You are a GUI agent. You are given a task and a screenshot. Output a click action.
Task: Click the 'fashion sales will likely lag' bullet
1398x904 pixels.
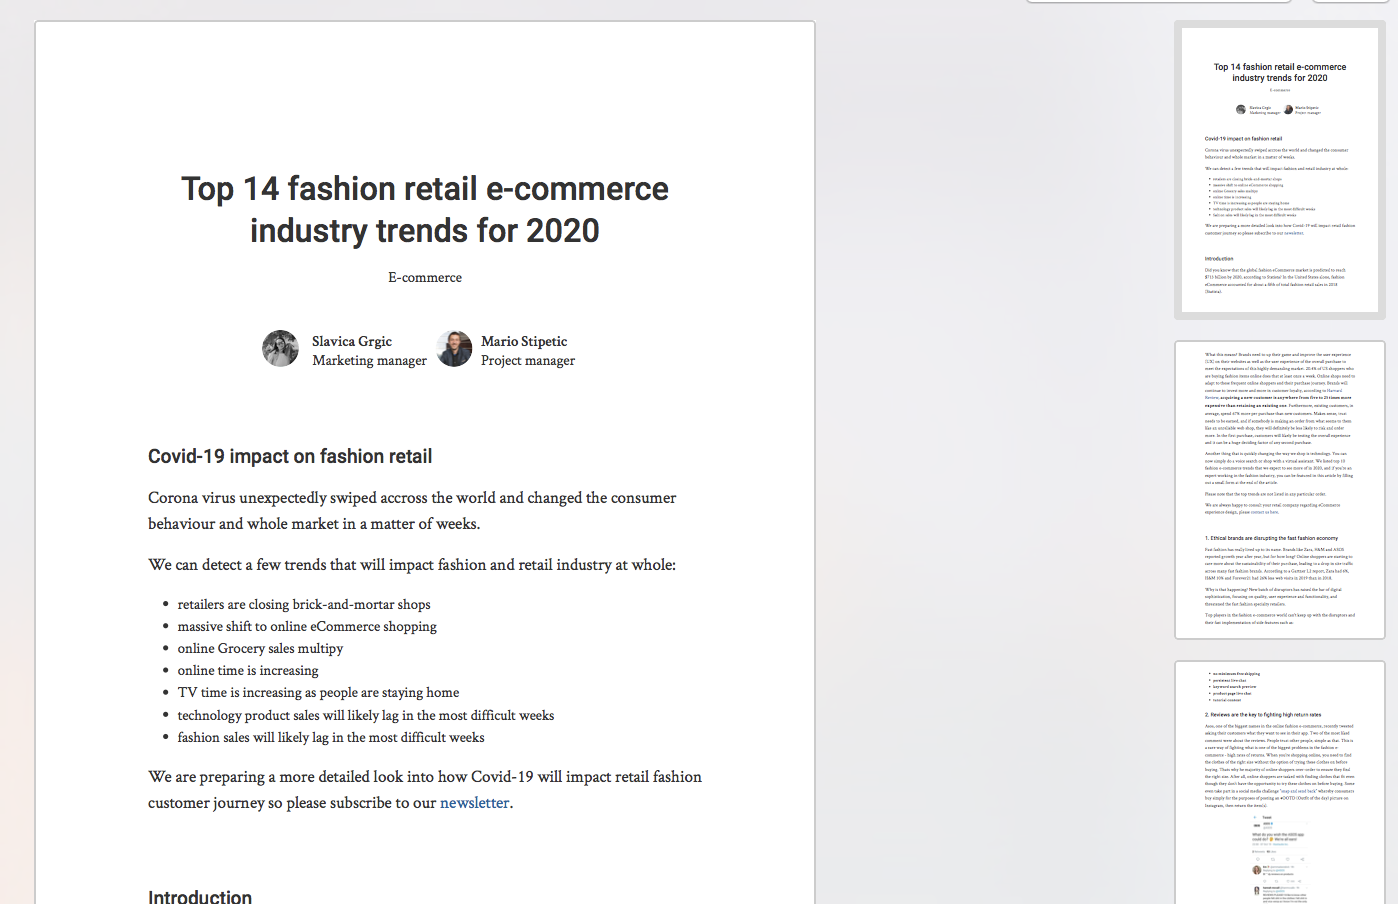tap(331, 738)
